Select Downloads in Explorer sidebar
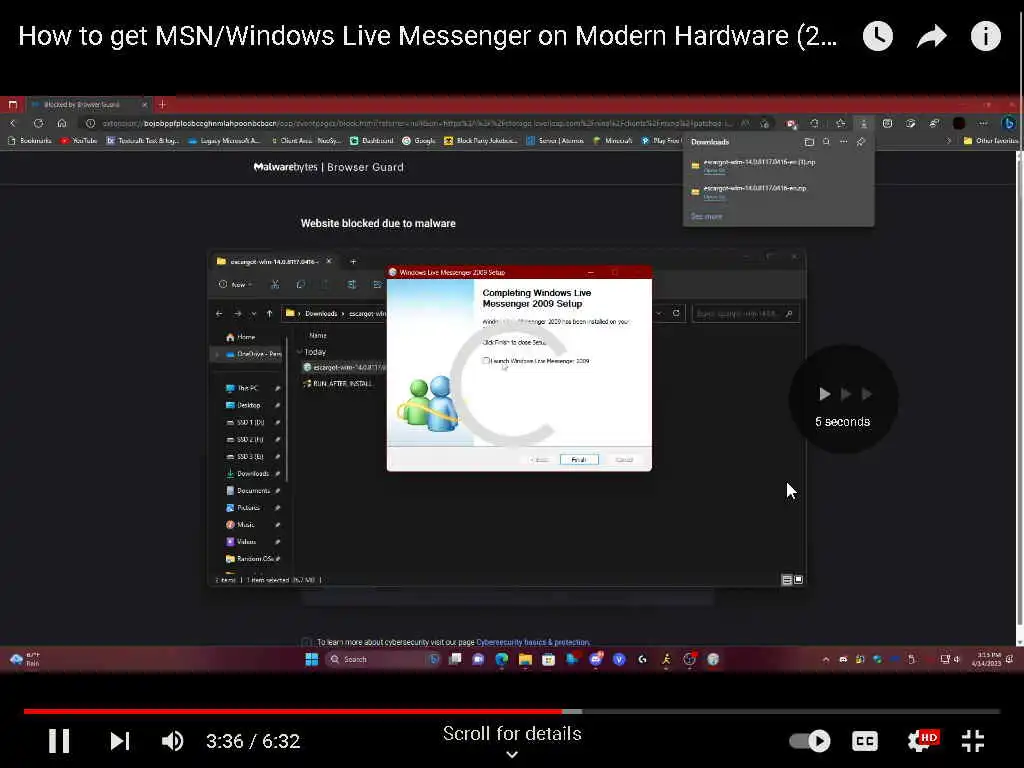The width and height of the screenshot is (1024, 768). [x=248, y=473]
